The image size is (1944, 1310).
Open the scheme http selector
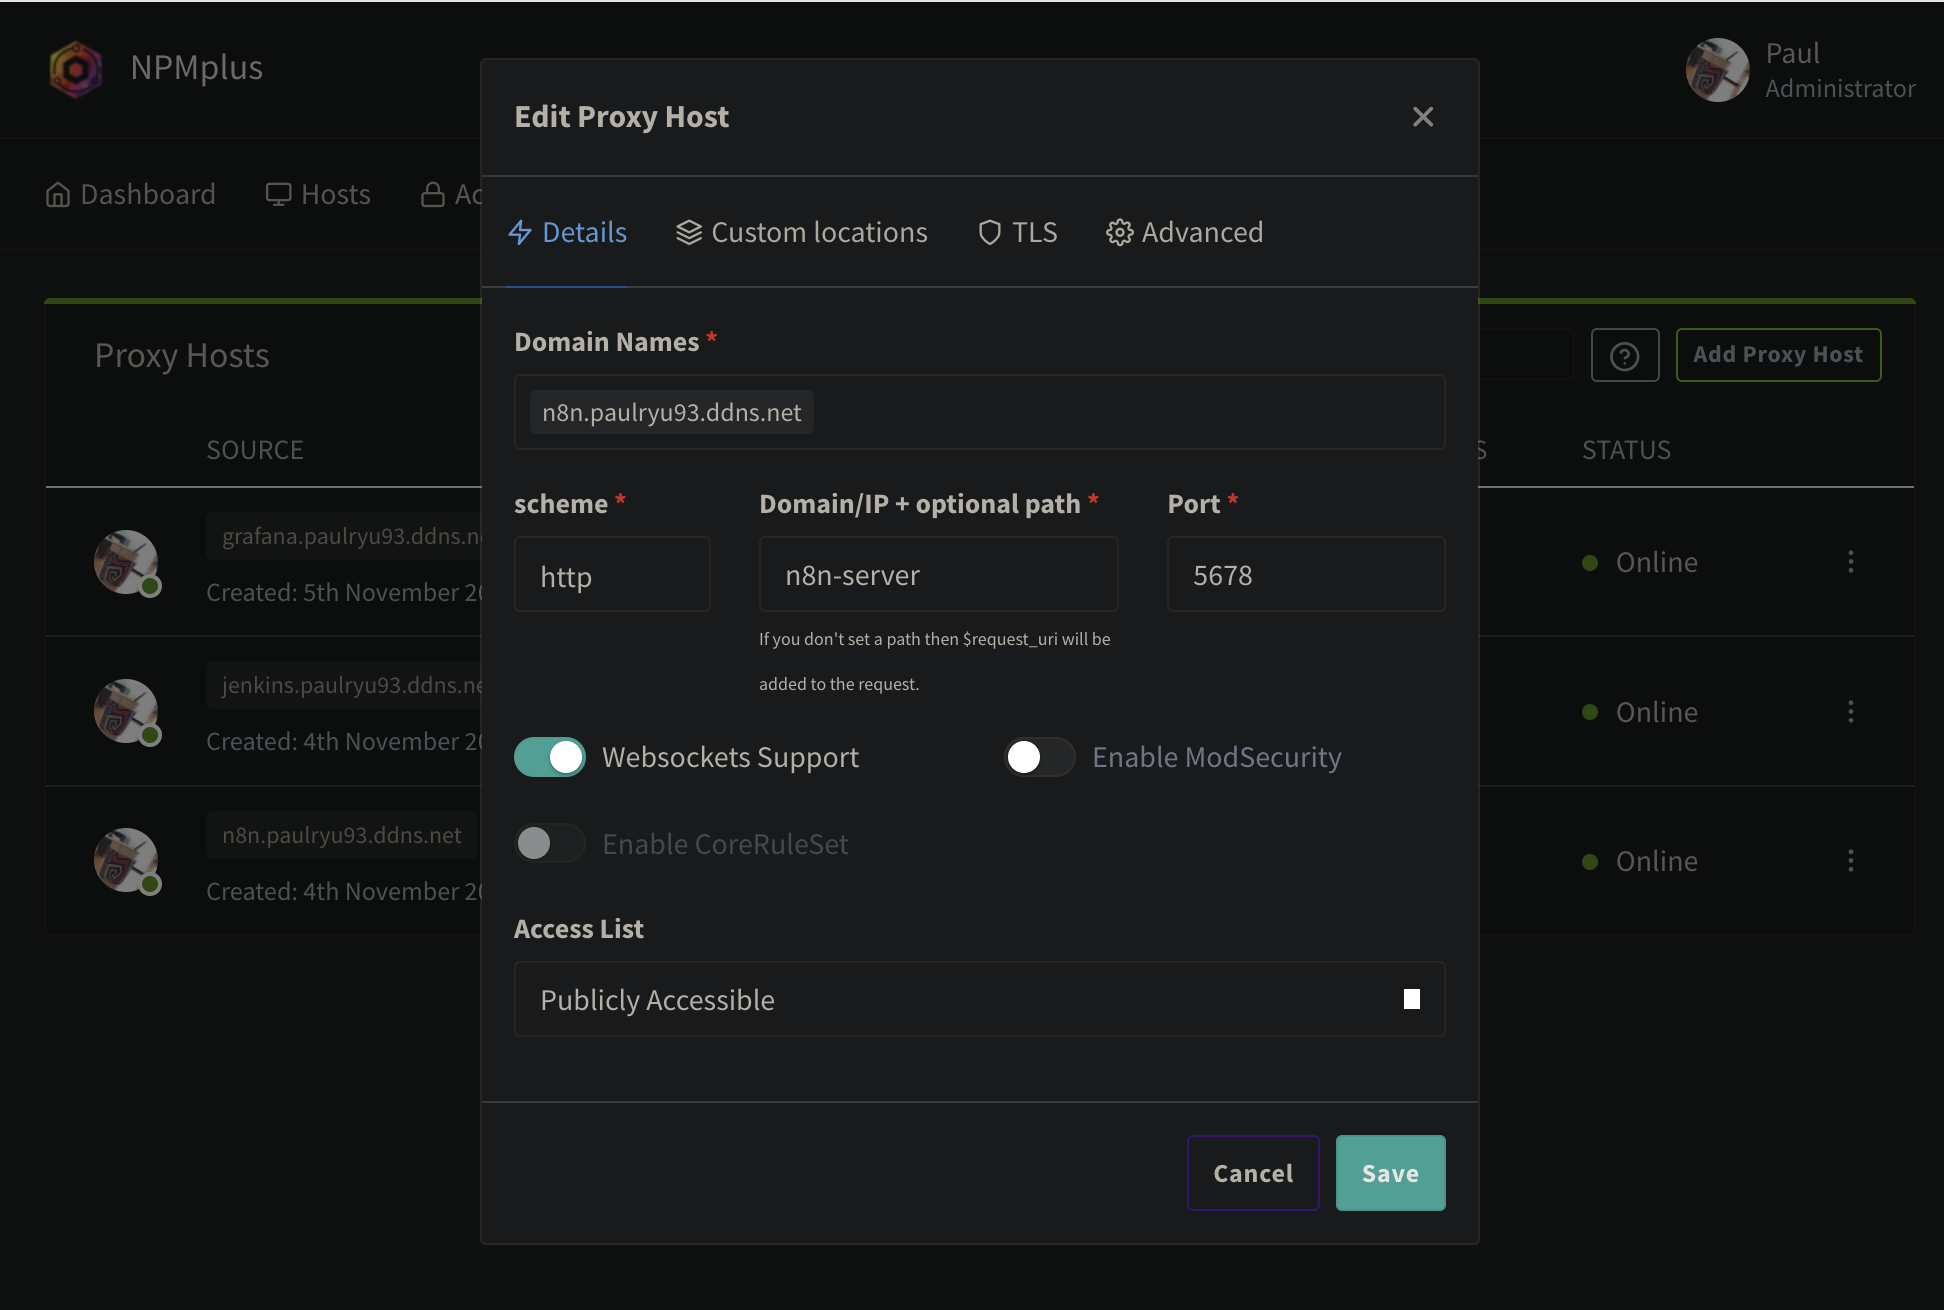(611, 575)
